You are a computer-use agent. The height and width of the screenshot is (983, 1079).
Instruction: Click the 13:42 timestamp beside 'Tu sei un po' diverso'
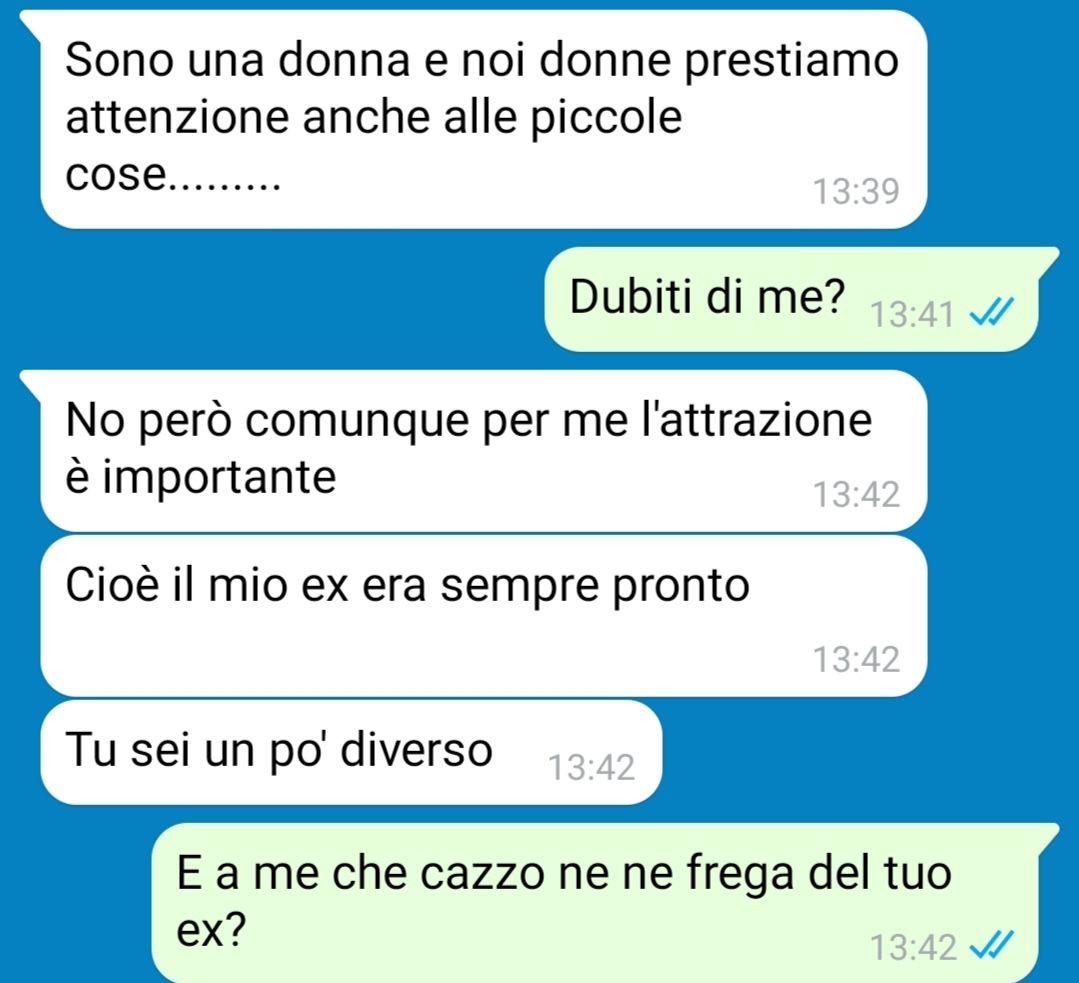[591, 767]
